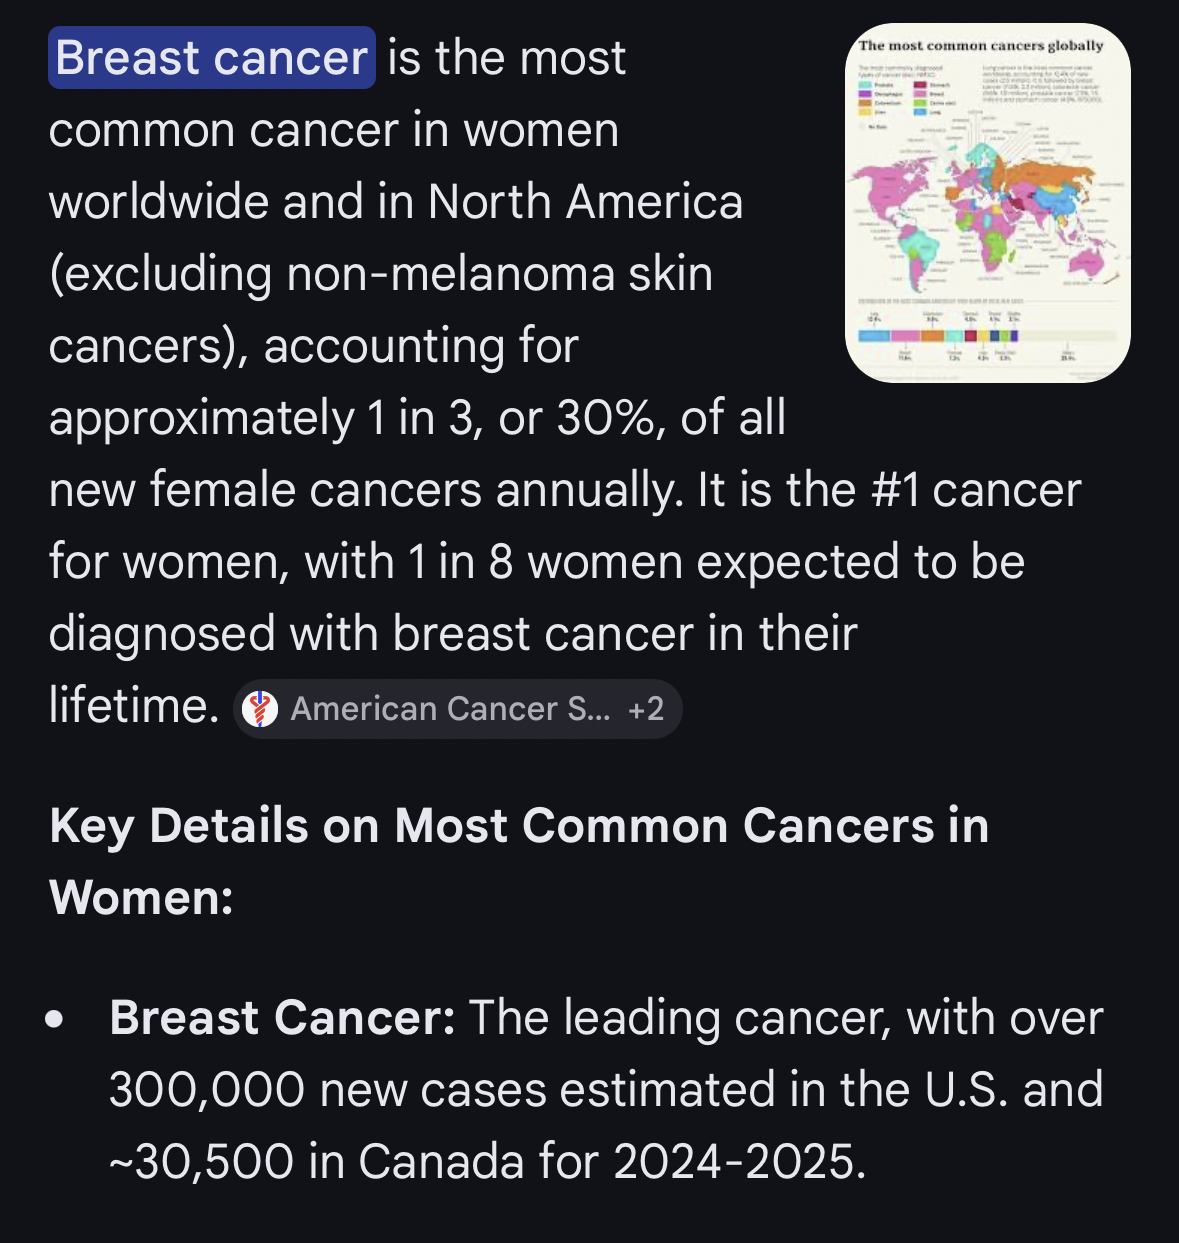Image resolution: width=1179 pixels, height=1243 pixels.
Task: Click the infographic title 'The most common cancers globally'
Action: click(x=980, y=46)
